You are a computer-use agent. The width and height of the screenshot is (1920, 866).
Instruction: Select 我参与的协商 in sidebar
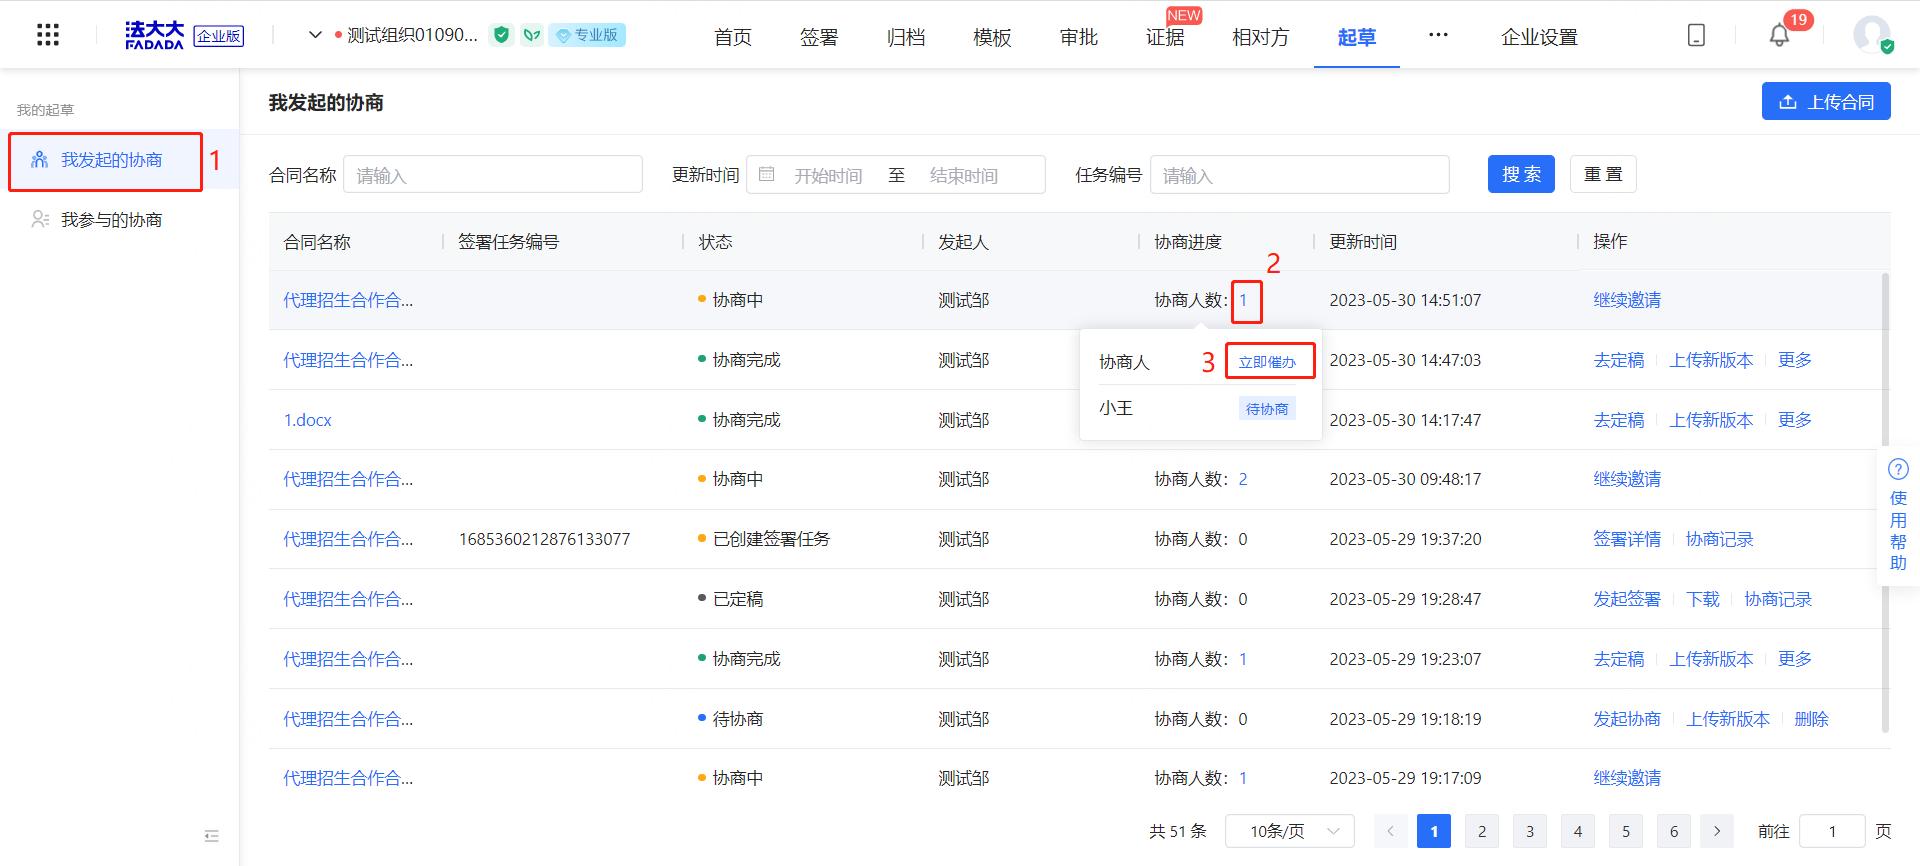[110, 220]
